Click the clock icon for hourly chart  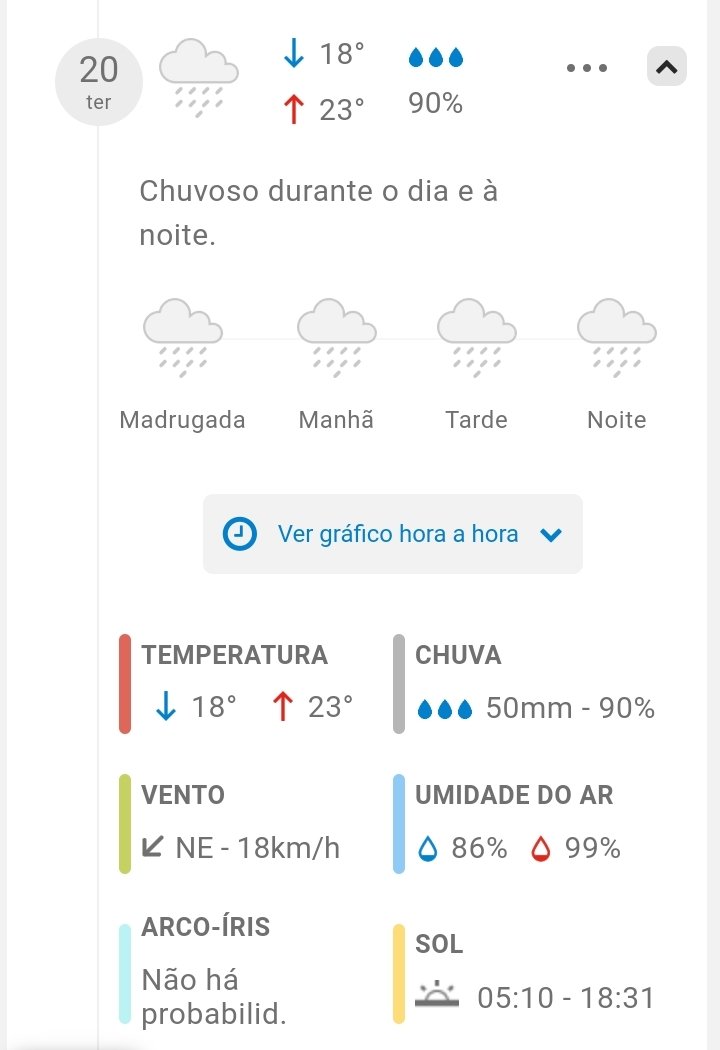pos(239,534)
